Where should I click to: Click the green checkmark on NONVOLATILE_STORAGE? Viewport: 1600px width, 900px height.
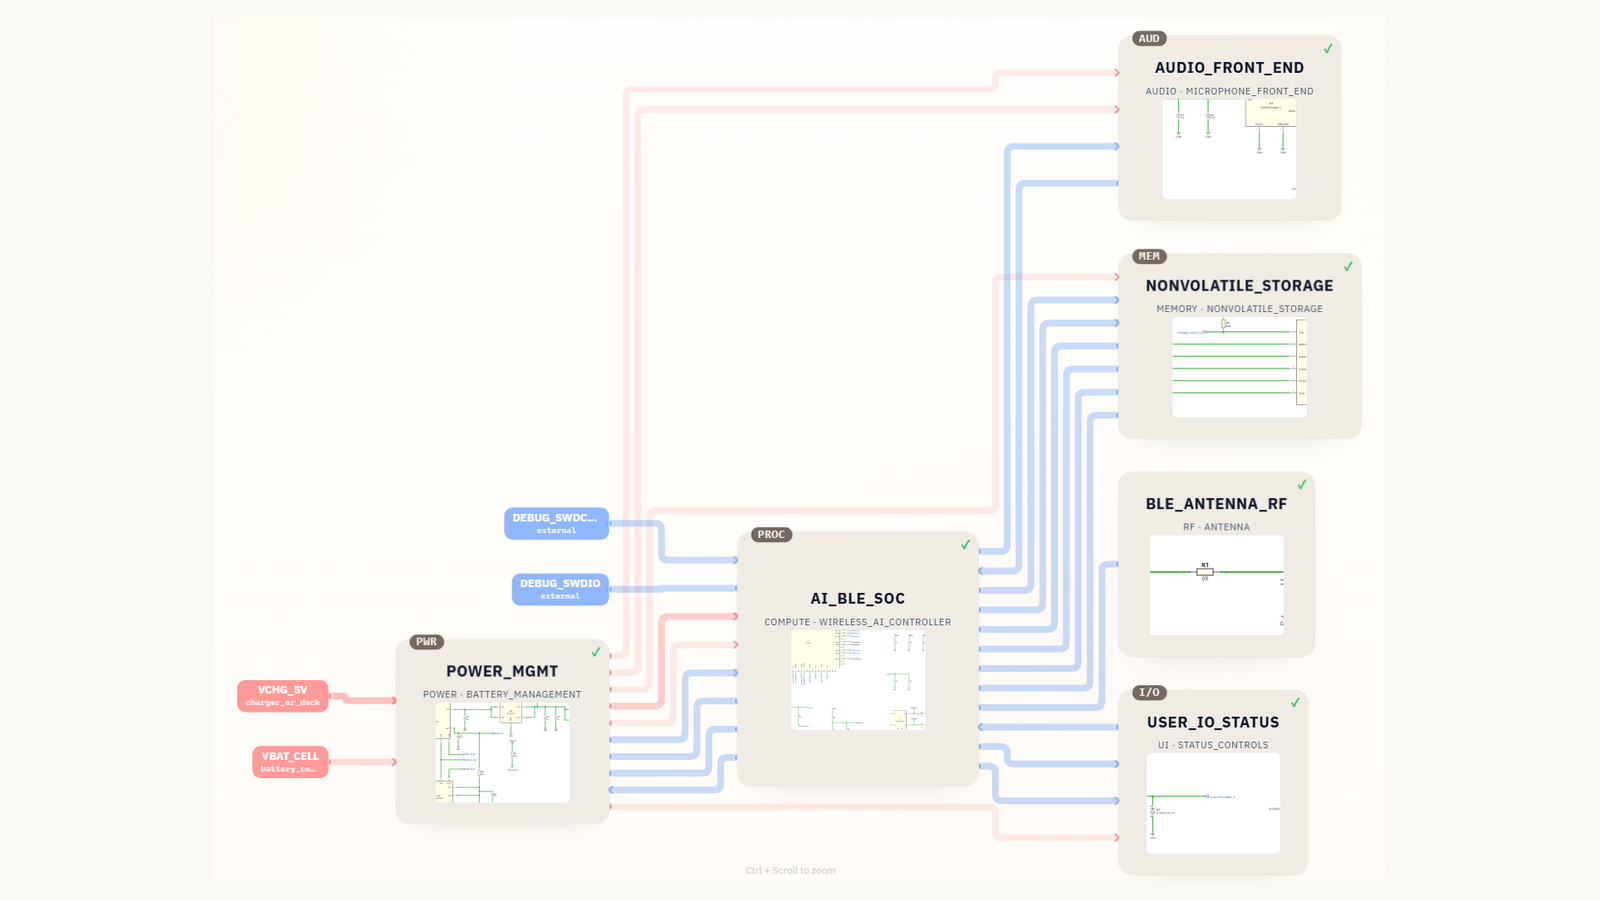[x=1348, y=267]
